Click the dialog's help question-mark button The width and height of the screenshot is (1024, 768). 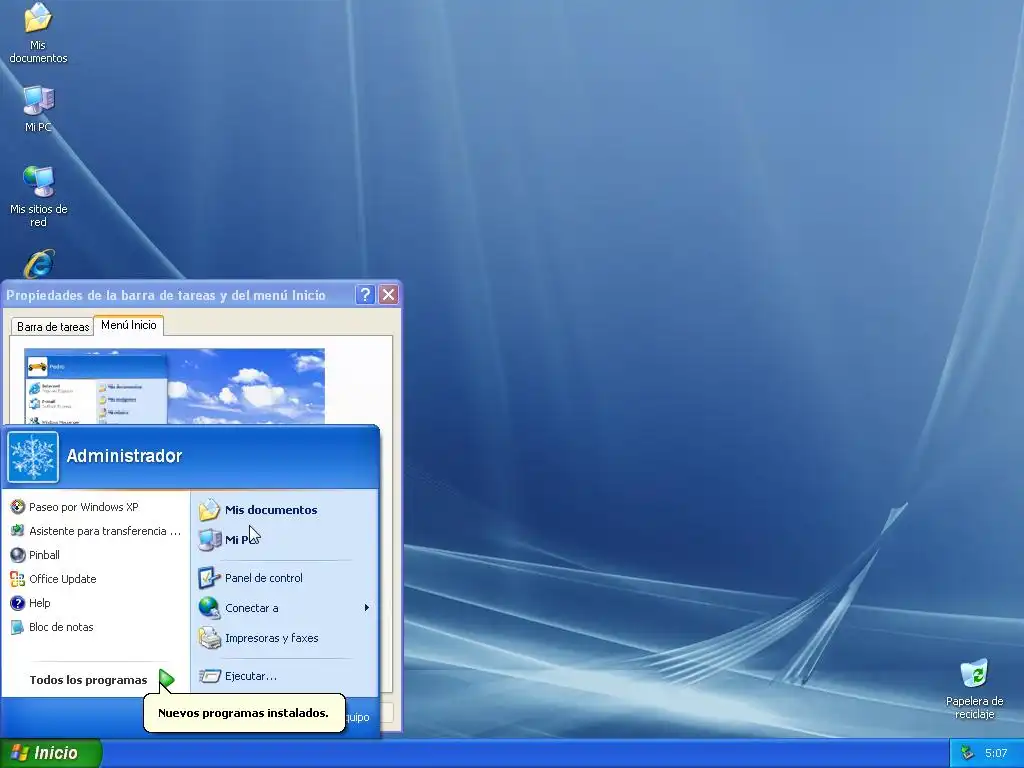tap(365, 295)
